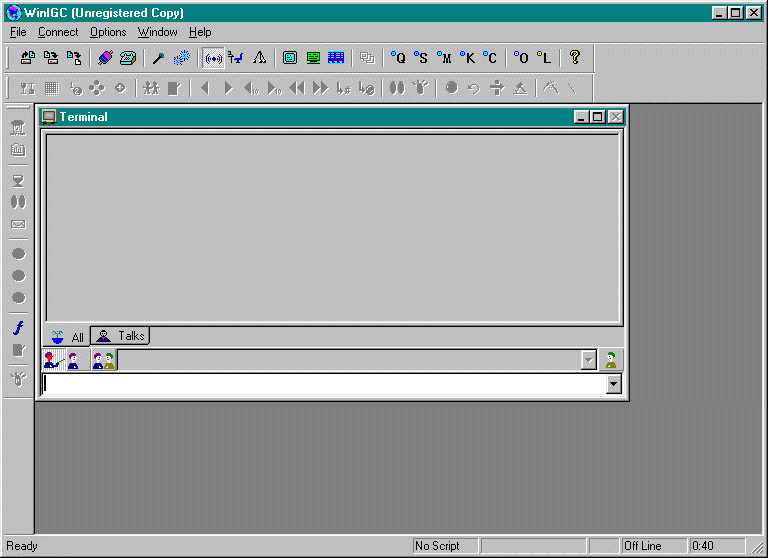Screen dimensions: 768x558
Task: Click the yellow question mark Help icon
Action: pyautogui.click(x=574, y=58)
